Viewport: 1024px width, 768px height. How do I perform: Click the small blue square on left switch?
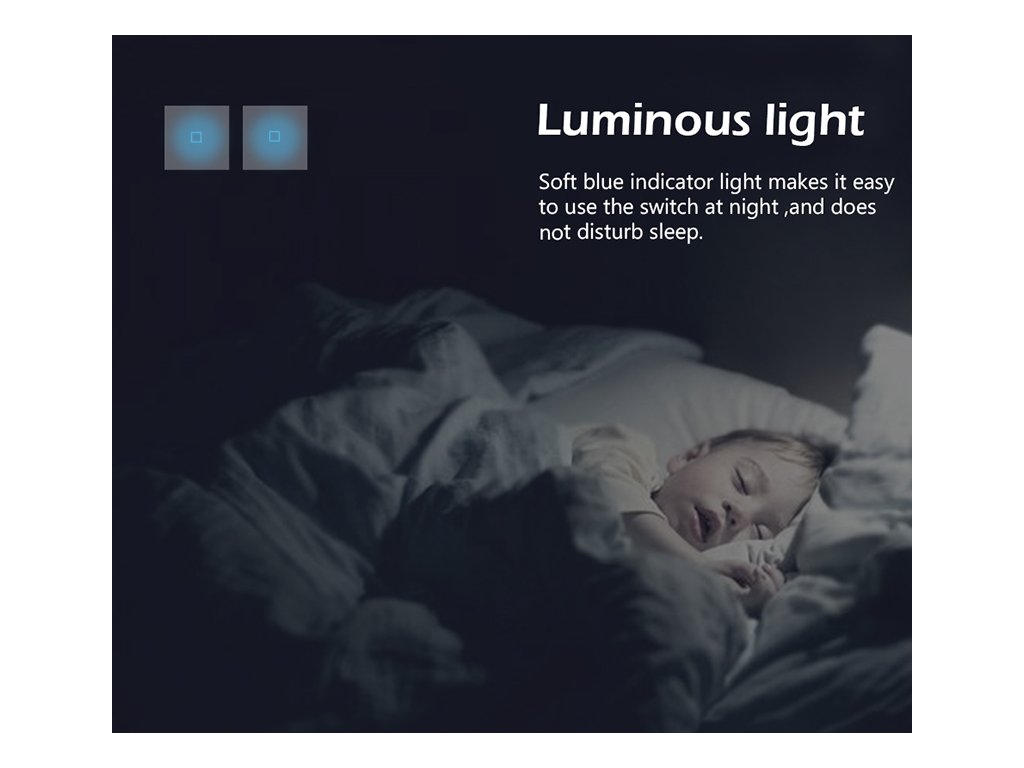(196, 137)
